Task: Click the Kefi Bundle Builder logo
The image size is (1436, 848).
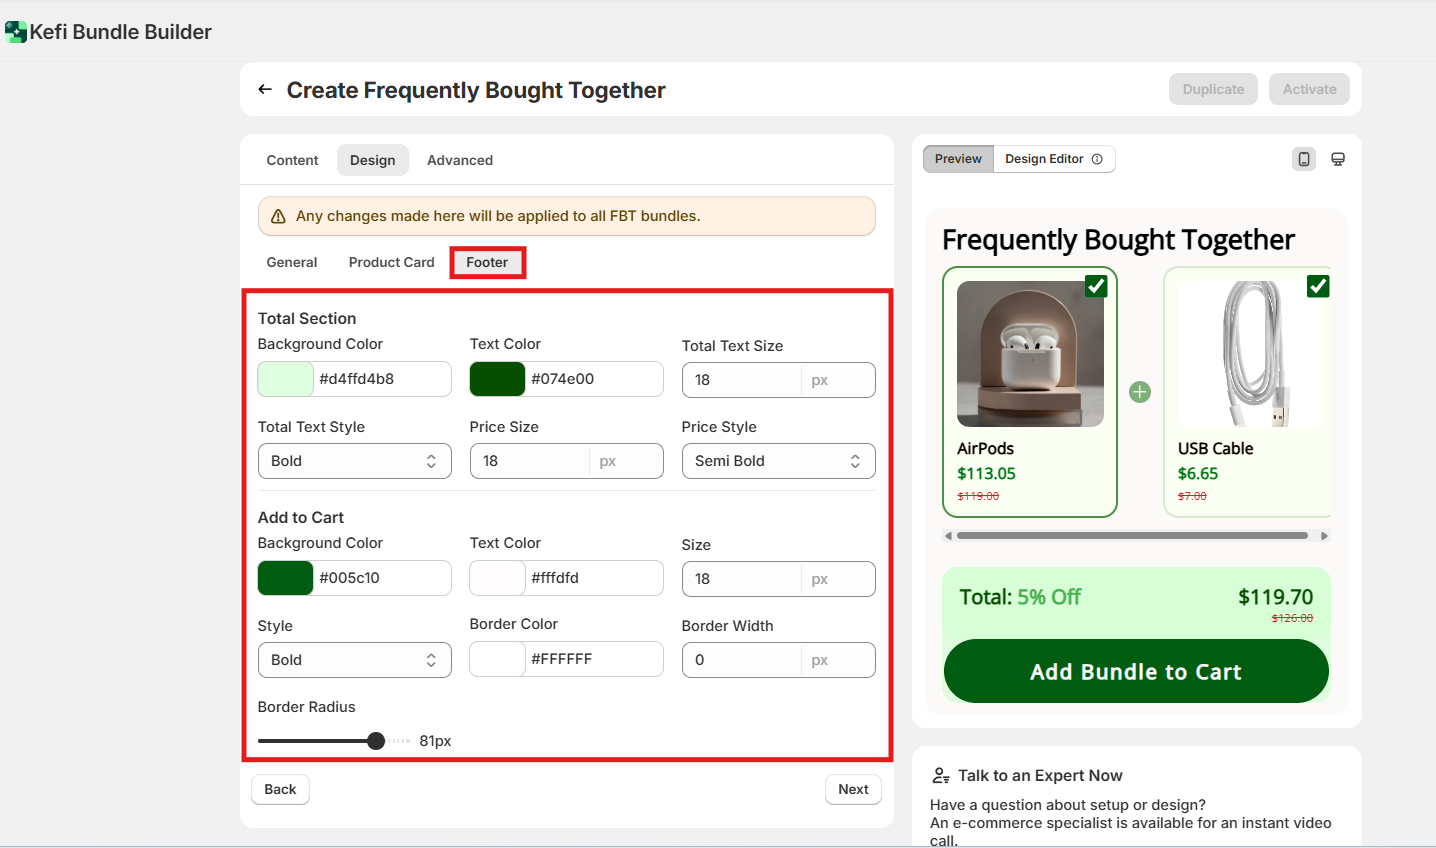Action: click(16, 32)
